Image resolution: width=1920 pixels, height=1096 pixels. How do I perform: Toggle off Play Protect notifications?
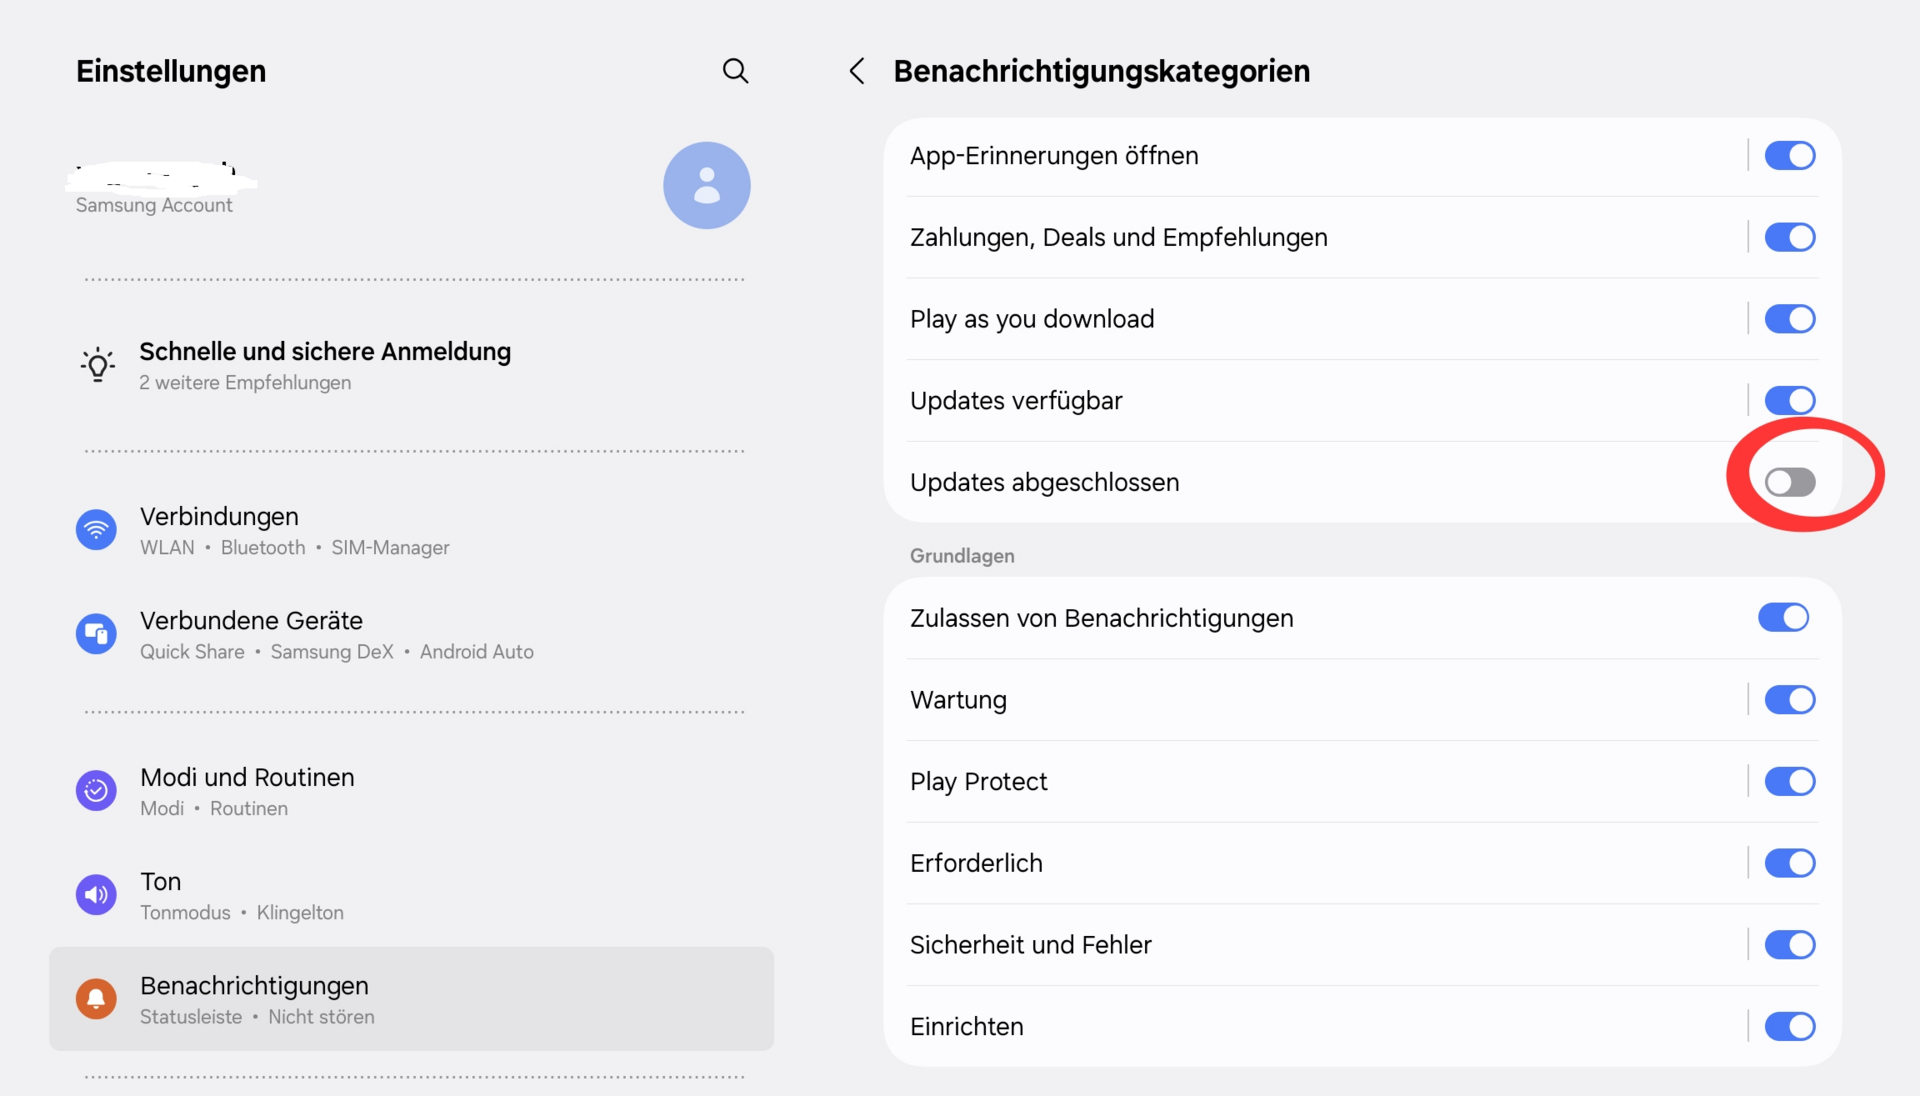1789,782
